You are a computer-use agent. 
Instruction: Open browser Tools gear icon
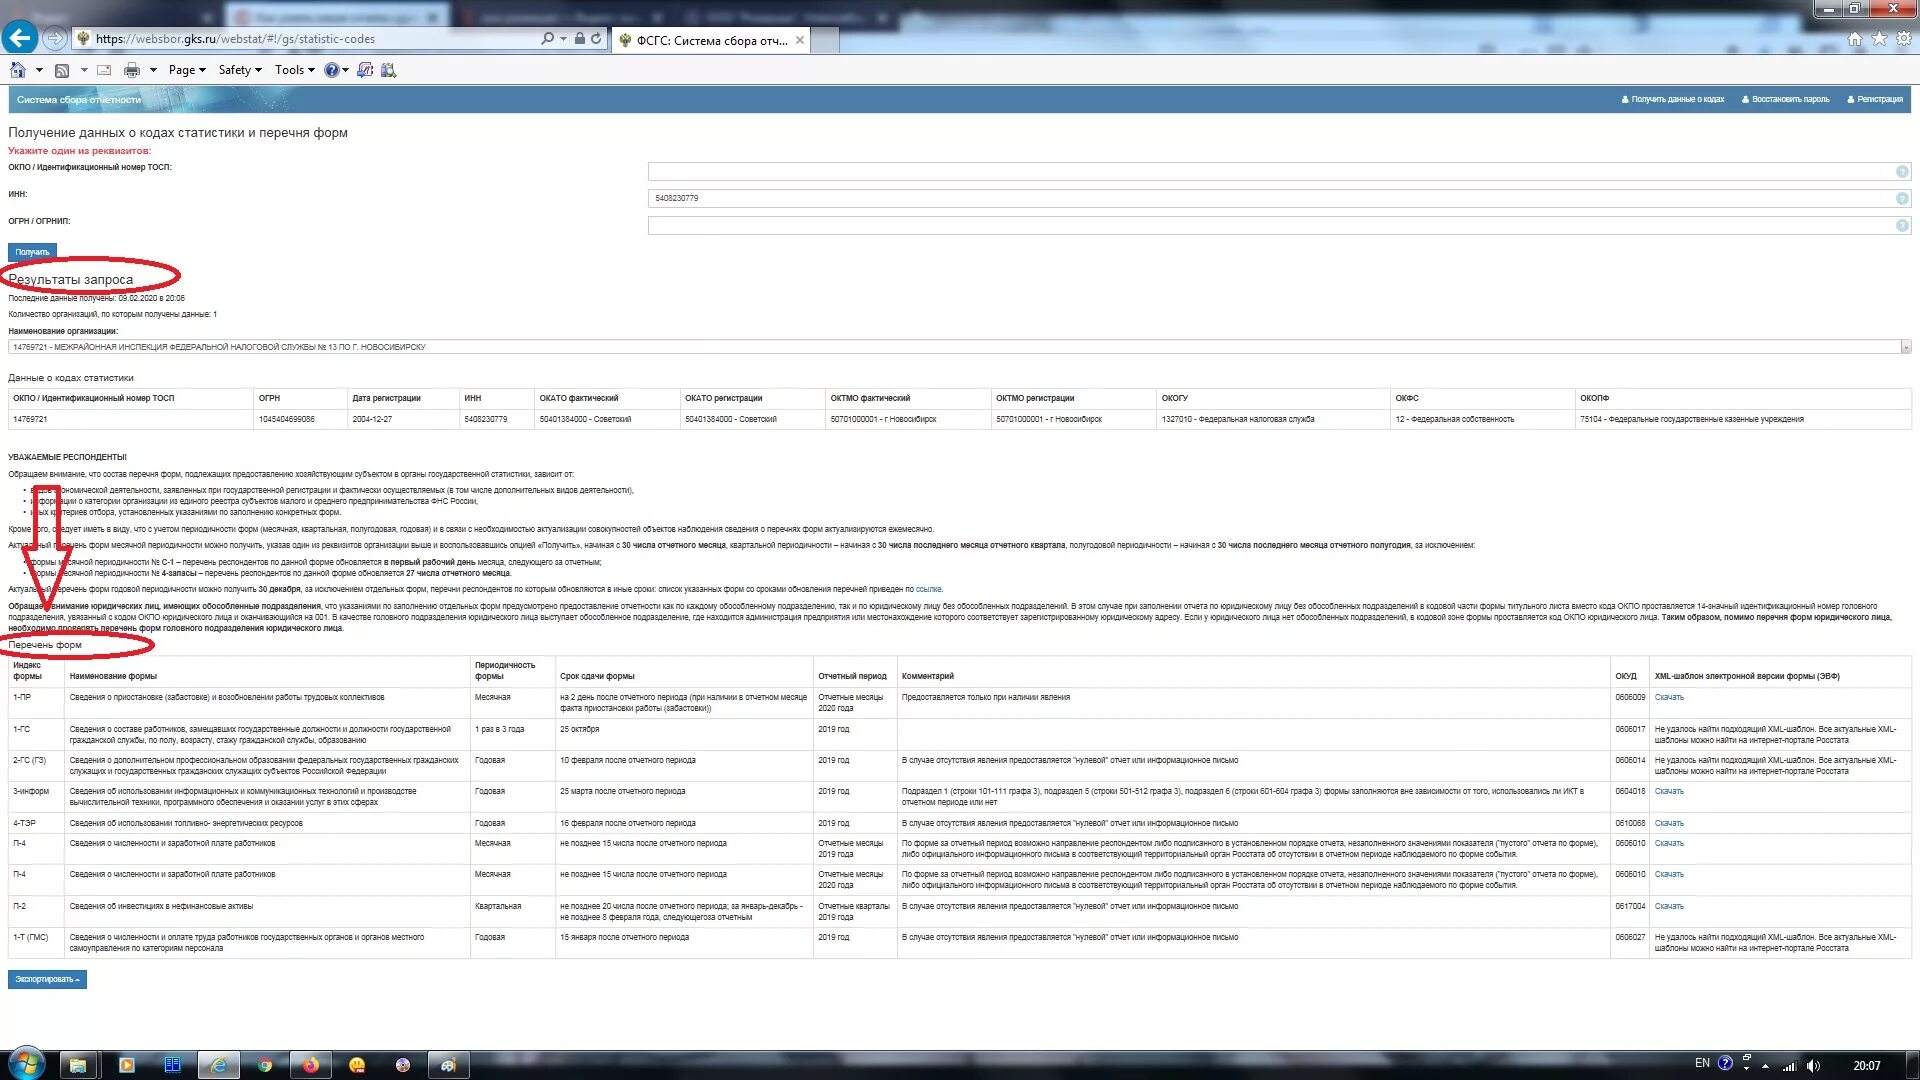(1903, 39)
